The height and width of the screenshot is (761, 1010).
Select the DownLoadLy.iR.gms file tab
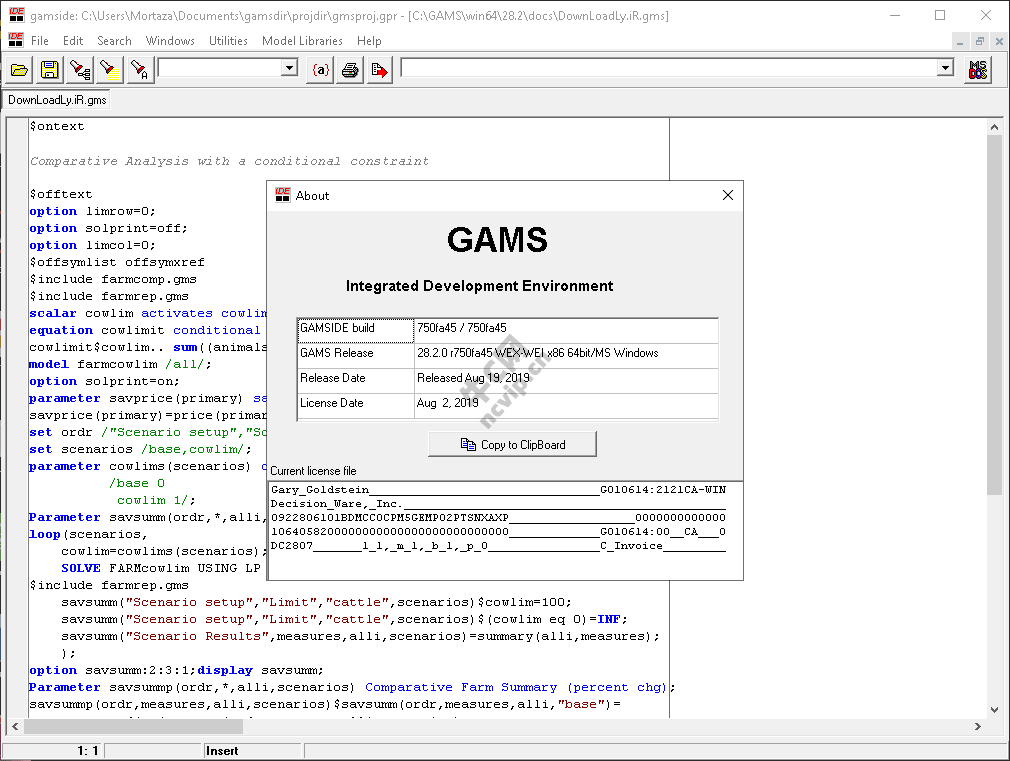57,100
